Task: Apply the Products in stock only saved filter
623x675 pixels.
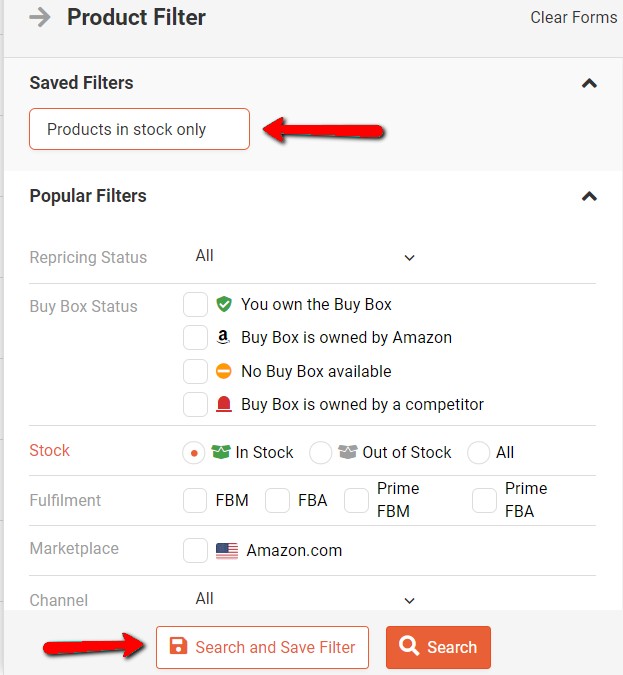Action: tap(139, 129)
